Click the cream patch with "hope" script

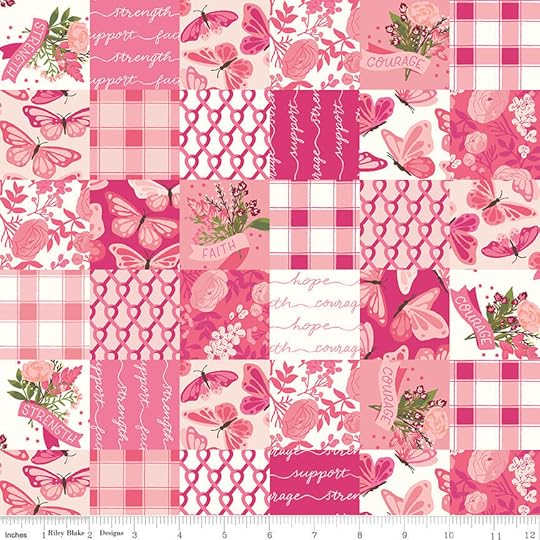tap(314, 315)
